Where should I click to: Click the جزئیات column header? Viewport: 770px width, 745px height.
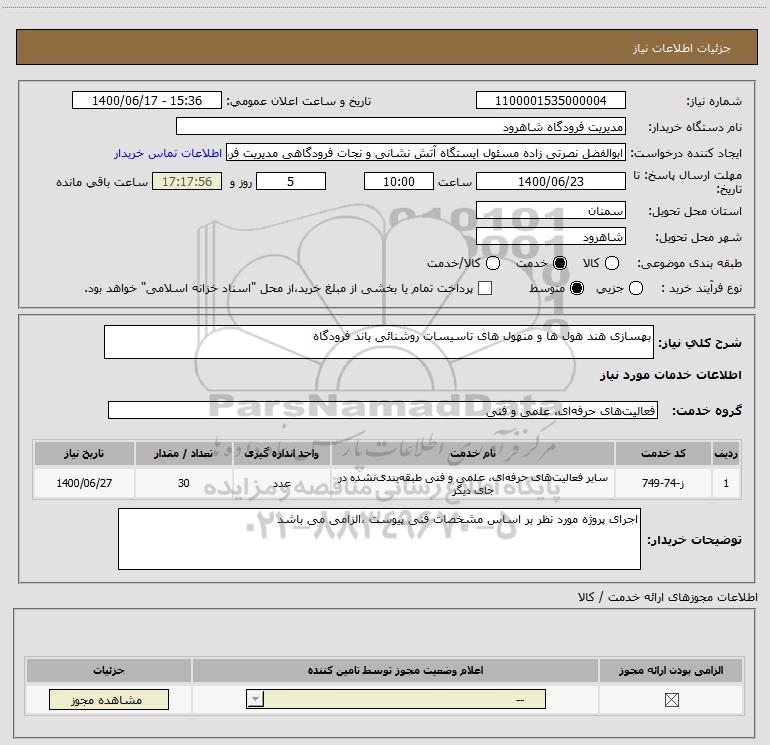point(109,670)
